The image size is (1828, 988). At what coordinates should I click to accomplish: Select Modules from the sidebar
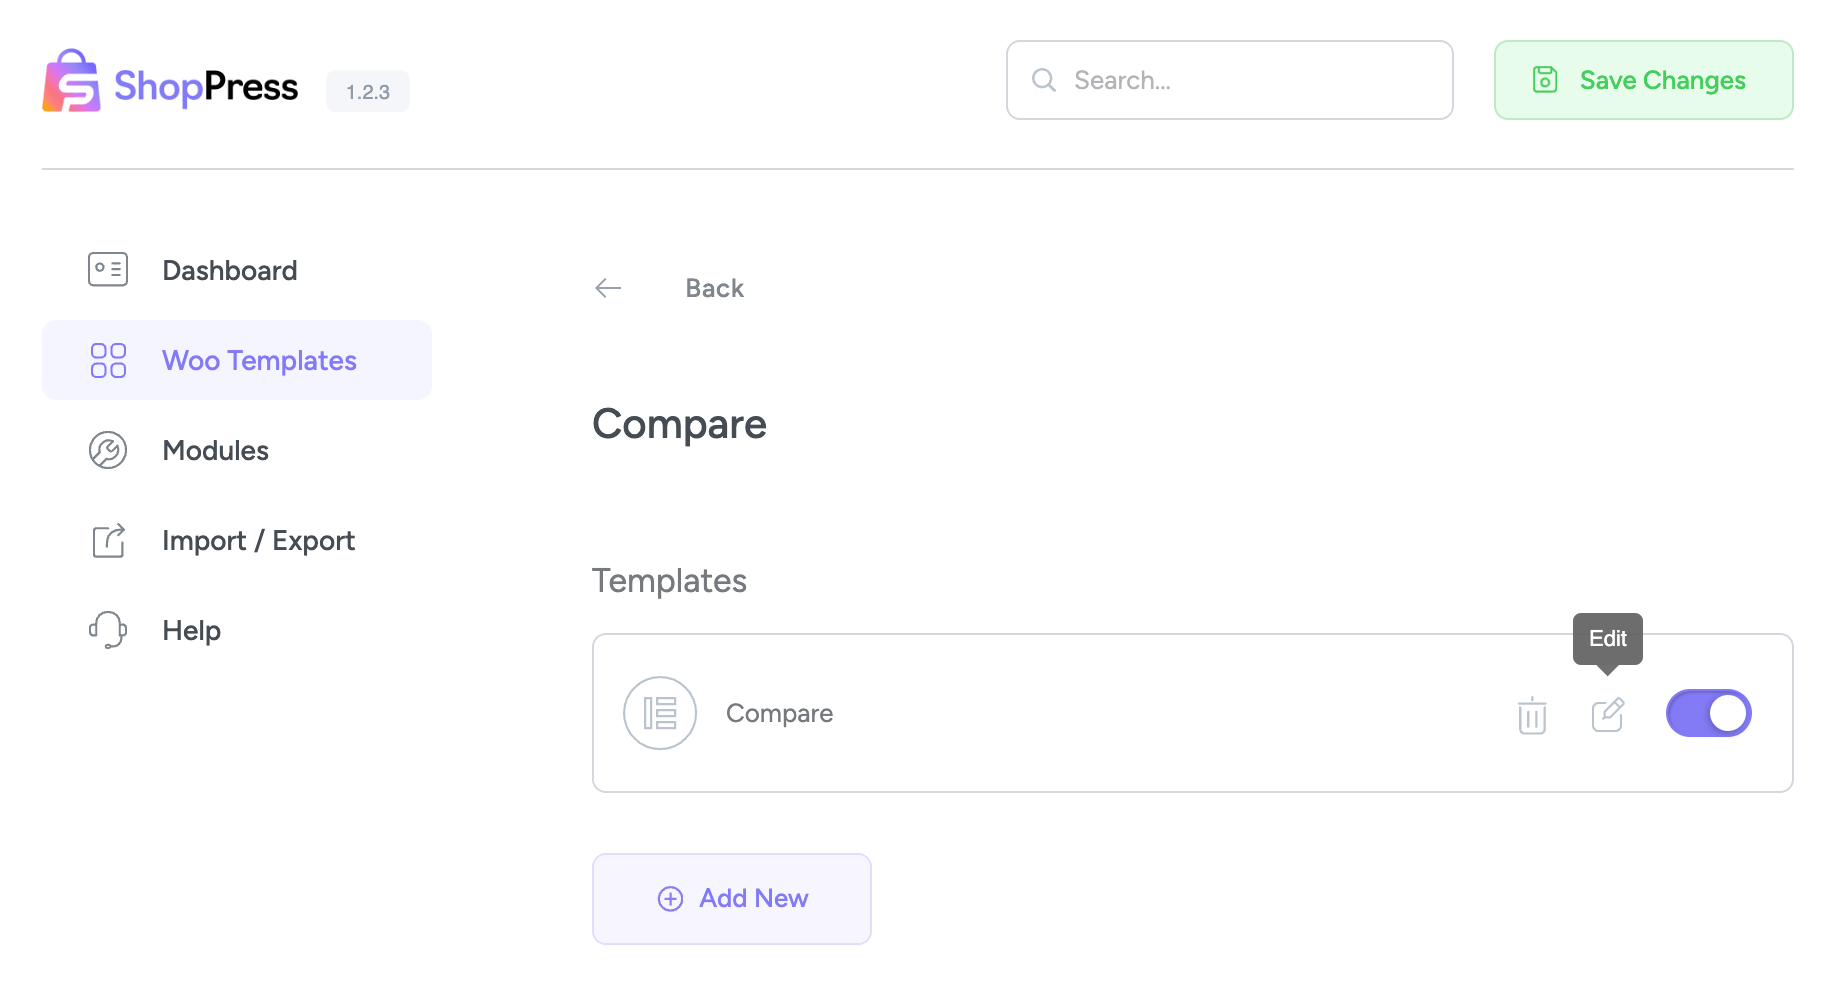[215, 450]
